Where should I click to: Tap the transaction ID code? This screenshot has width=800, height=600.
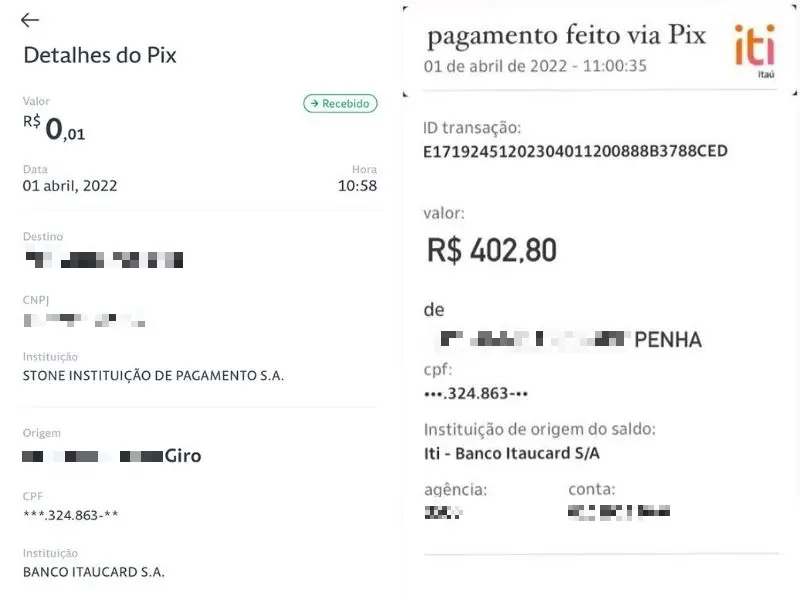[x=575, y=151]
